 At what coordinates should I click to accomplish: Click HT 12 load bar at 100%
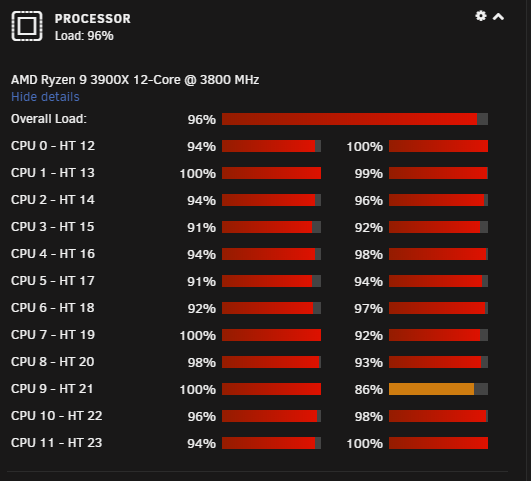pos(439,146)
